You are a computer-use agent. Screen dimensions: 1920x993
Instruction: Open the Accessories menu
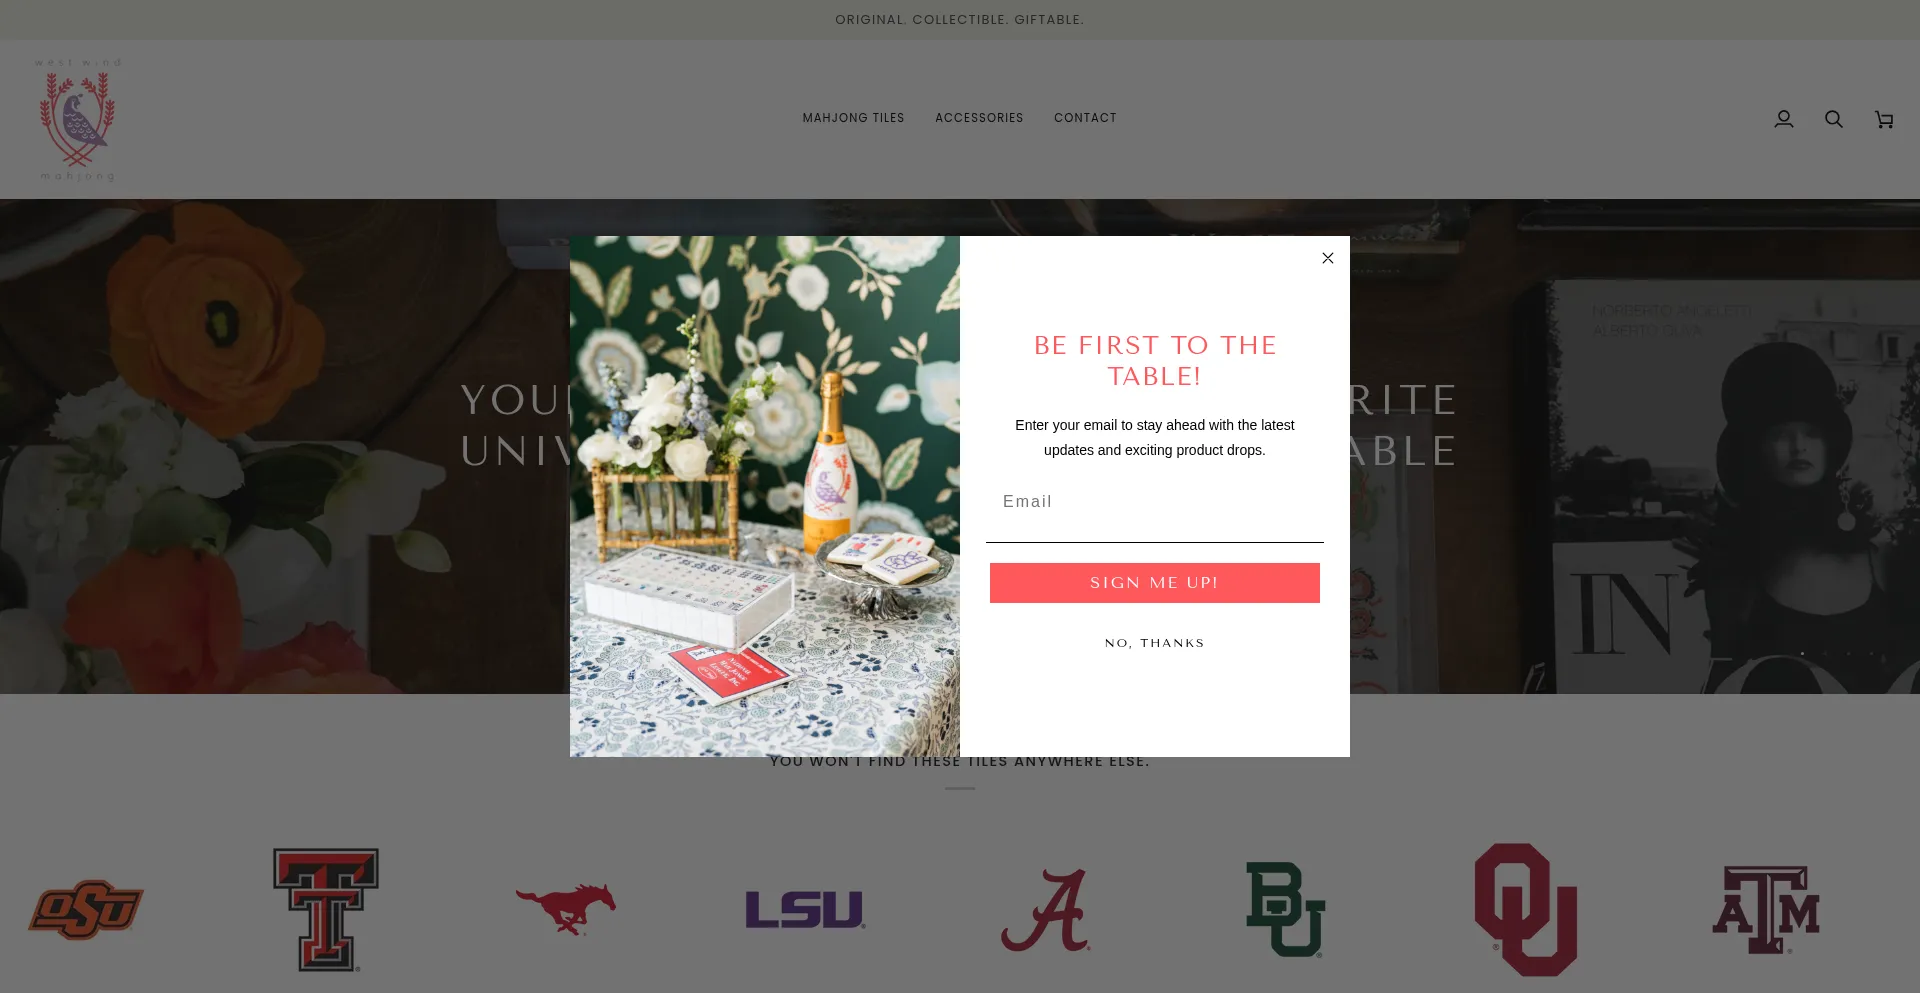[979, 118]
